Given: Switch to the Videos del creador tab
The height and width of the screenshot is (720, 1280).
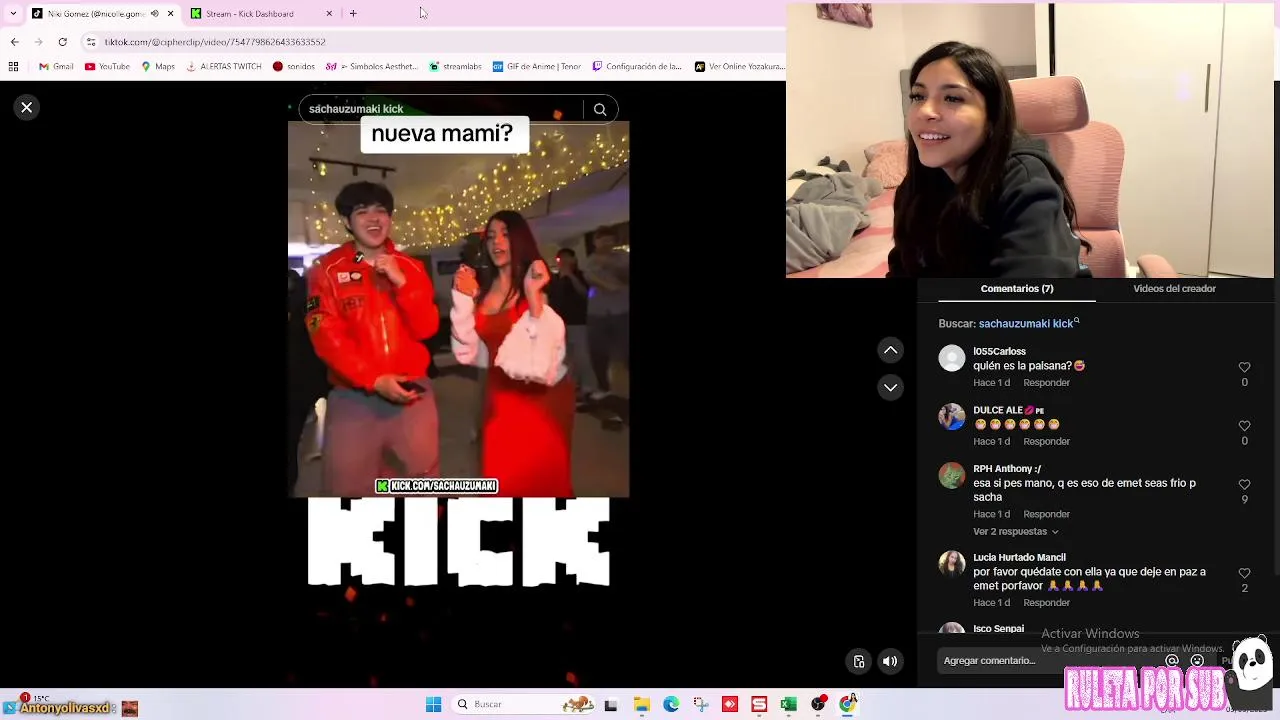Looking at the screenshot, I should pos(1174,289).
